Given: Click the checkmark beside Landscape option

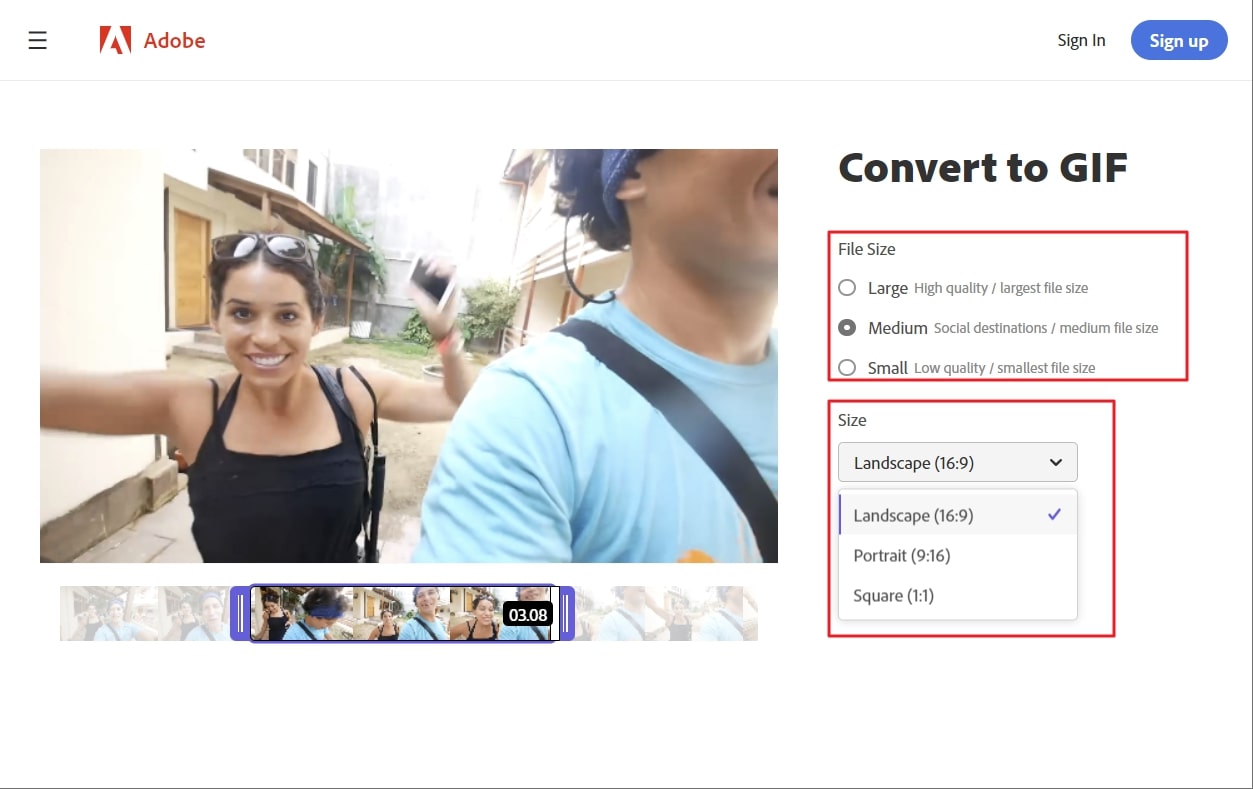Looking at the screenshot, I should coord(1054,515).
